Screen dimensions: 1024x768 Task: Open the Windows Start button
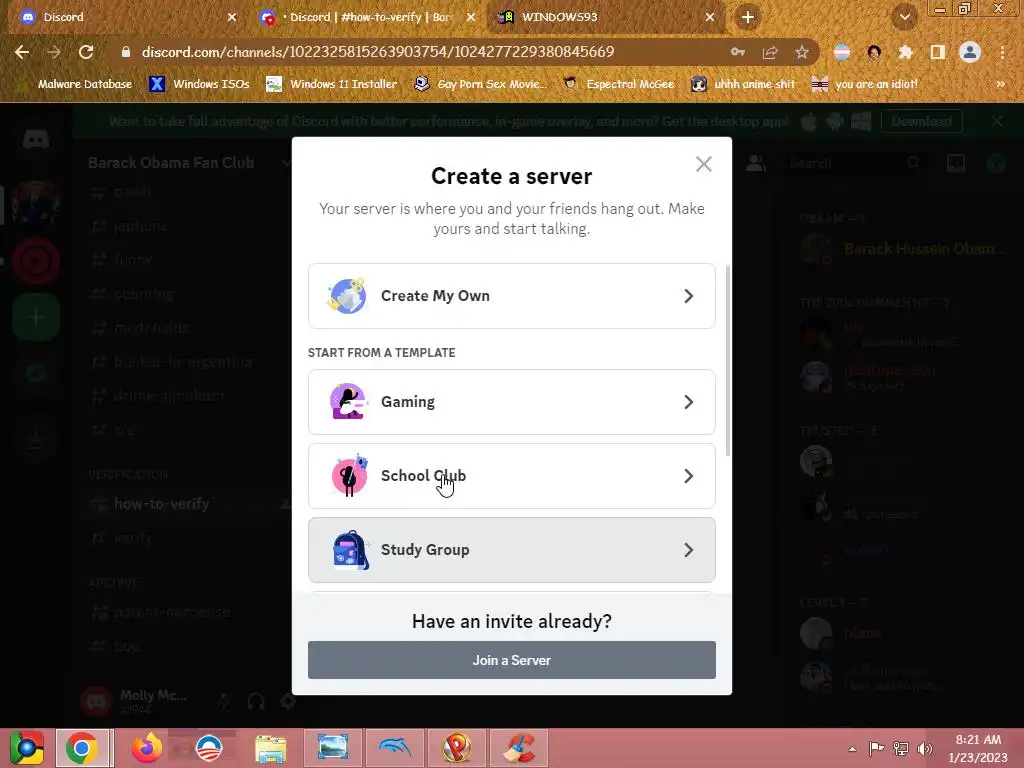click(x=26, y=748)
